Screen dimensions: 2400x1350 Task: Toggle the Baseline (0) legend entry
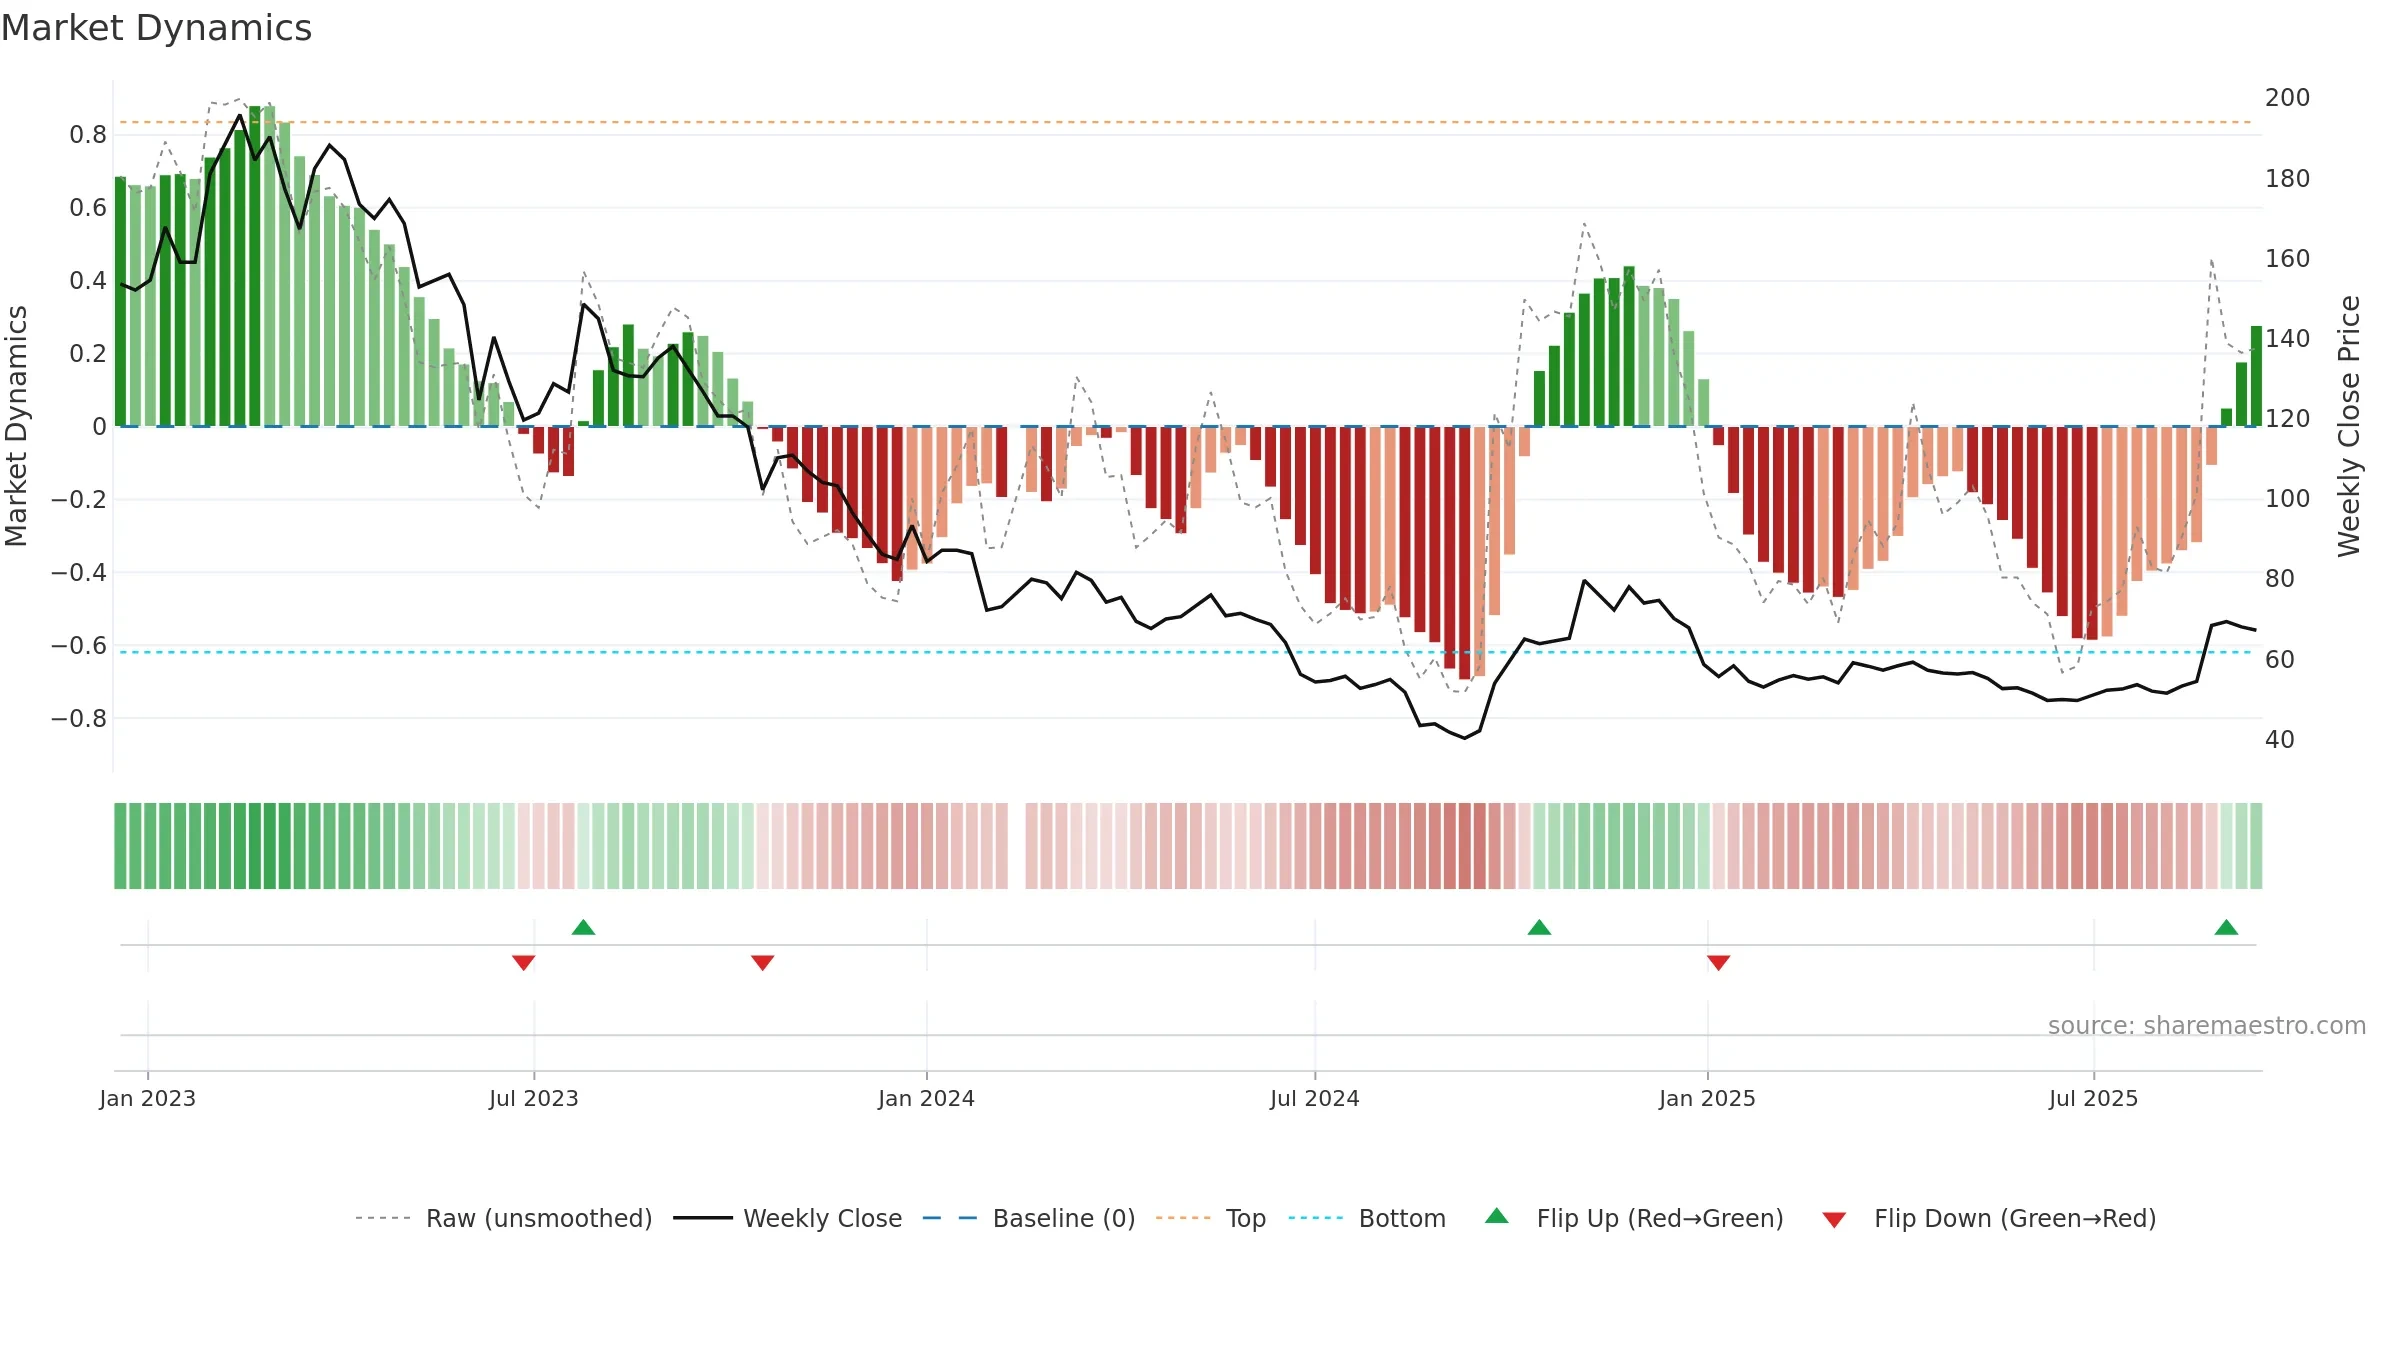[x=1029, y=1218]
